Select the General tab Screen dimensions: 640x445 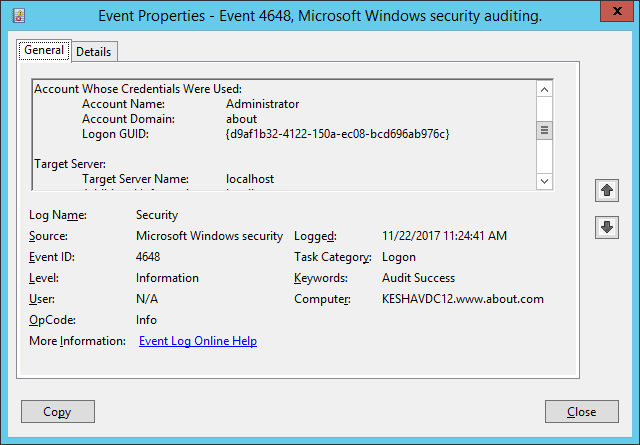click(44, 50)
